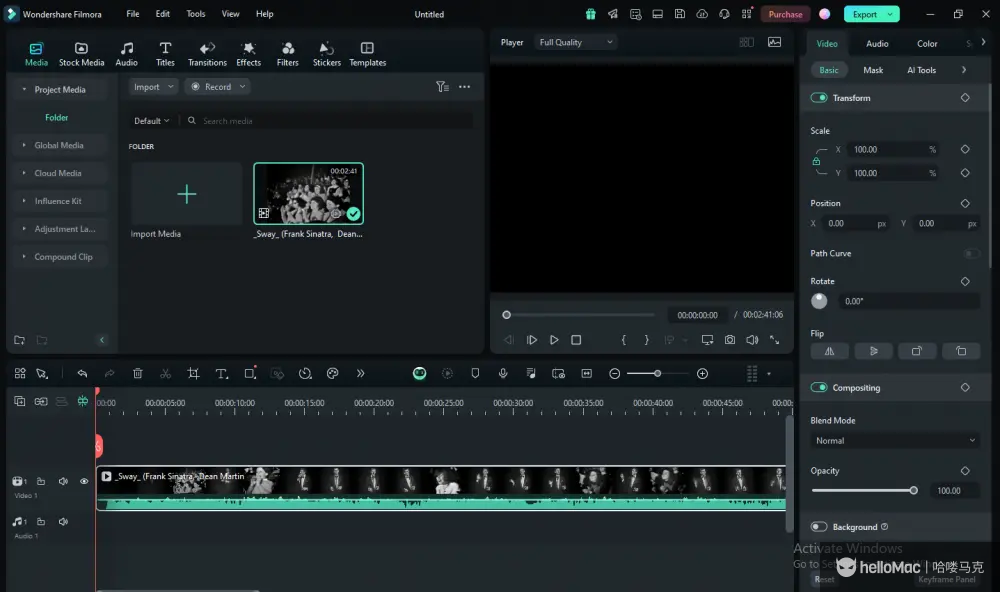The height and width of the screenshot is (592, 1000).
Task: Click the Split scissors icon in timeline toolbar
Action: [x=165, y=373]
